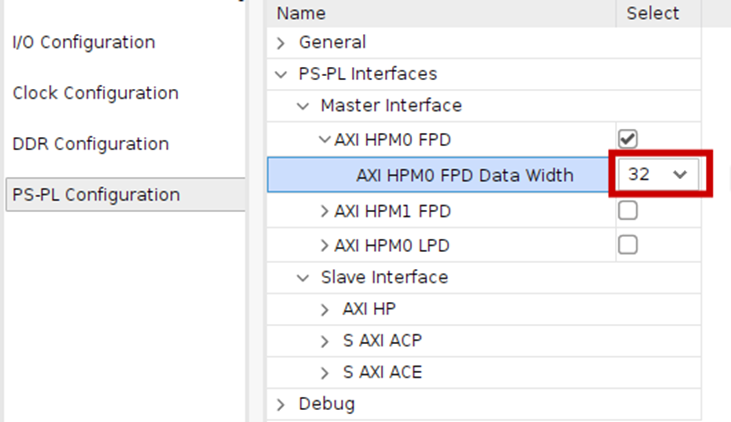
Task: Expand the AXI HPM1 FPD node
Action: tap(325, 212)
